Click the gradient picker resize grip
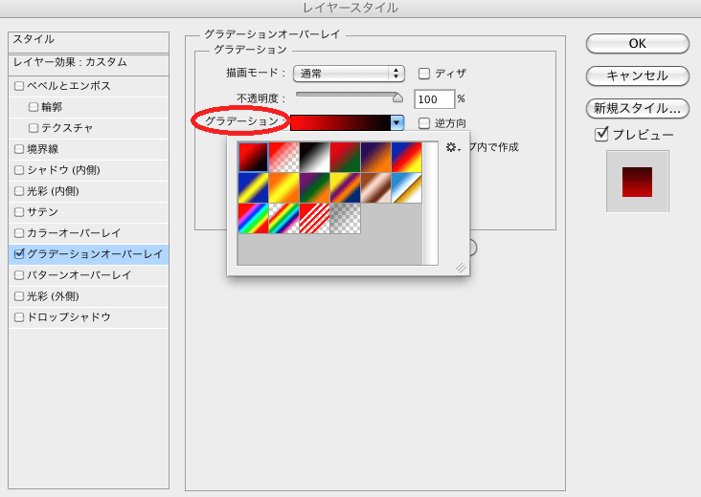Screen dimensions: 701x497 pyautogui.click(x=461, y=268)
